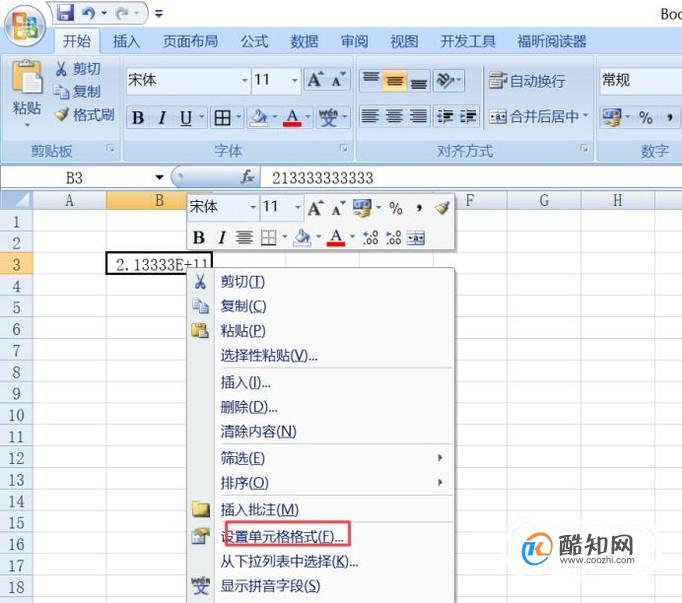Toggle bold in ribbon font group

(138, 117)
